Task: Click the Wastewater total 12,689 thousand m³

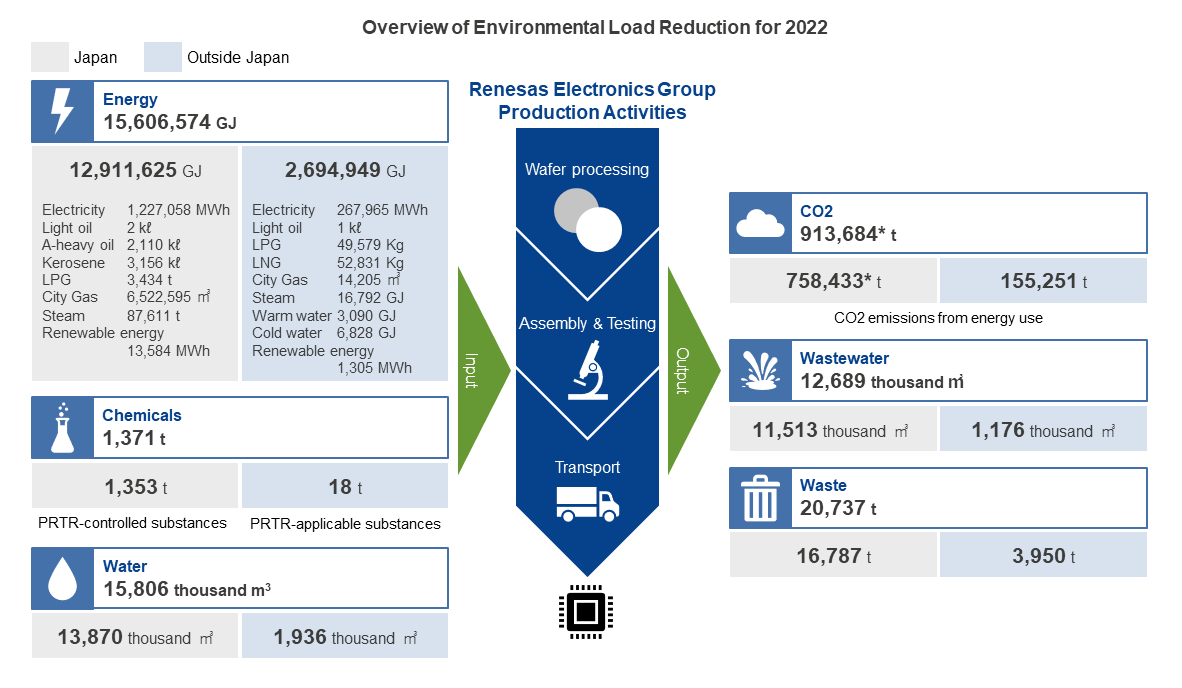Action: [882, 381]
